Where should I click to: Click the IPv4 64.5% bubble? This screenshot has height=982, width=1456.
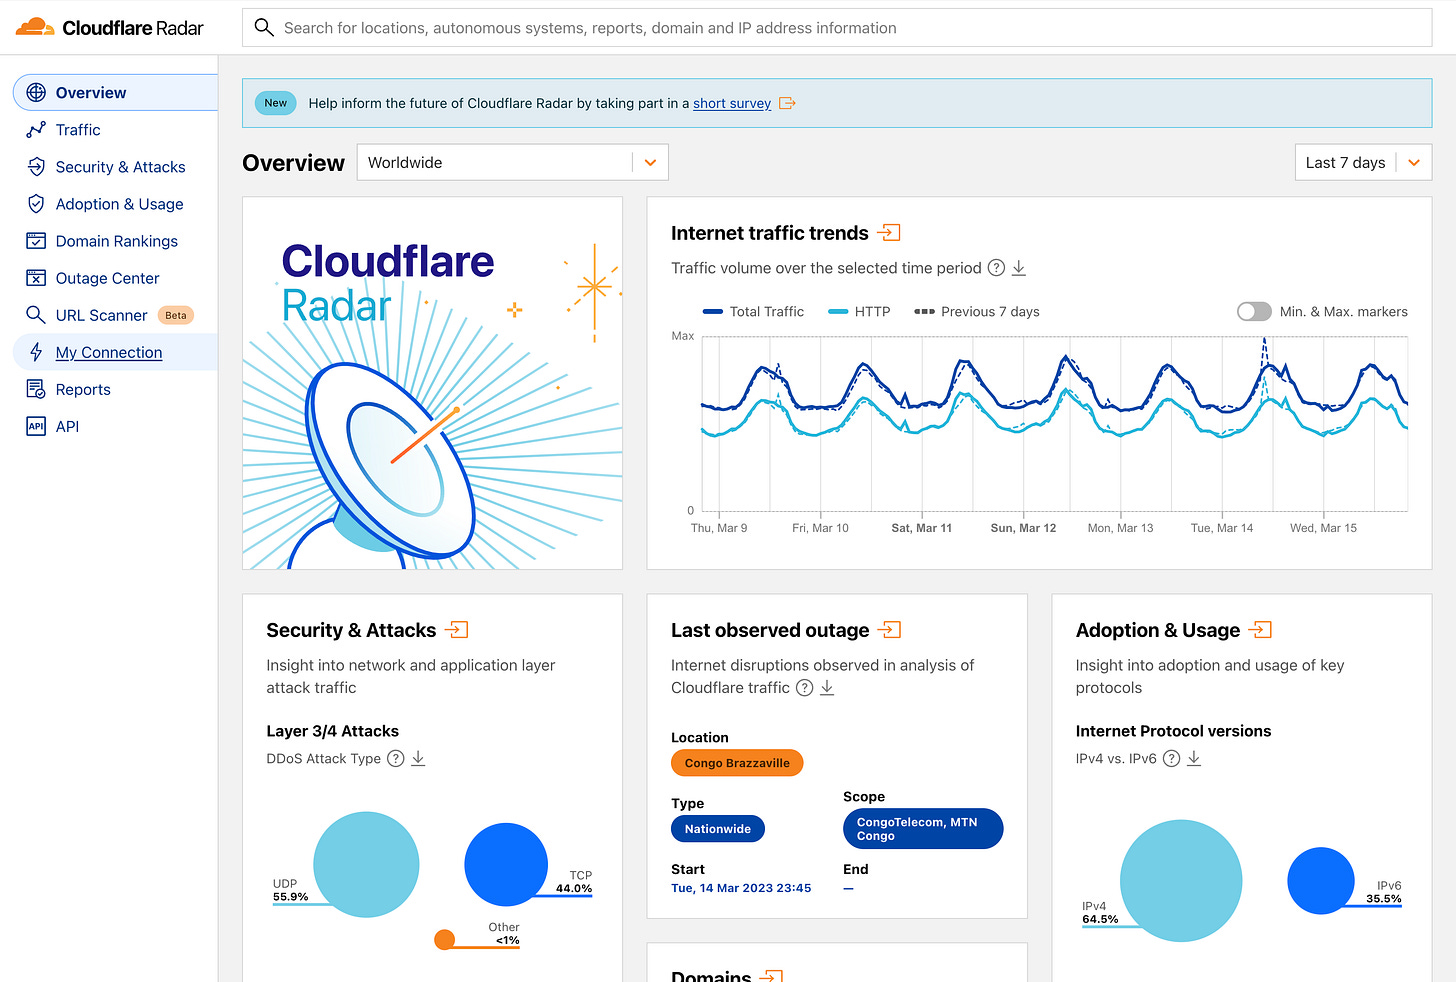pos(1181,881)
